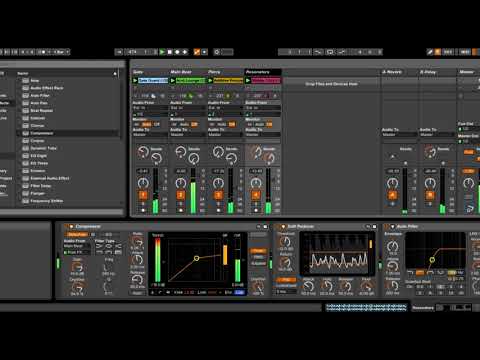The width and height of the screenshot is (480, 360).
Task: Select the B Delay return track header
Action: point(437,72)
